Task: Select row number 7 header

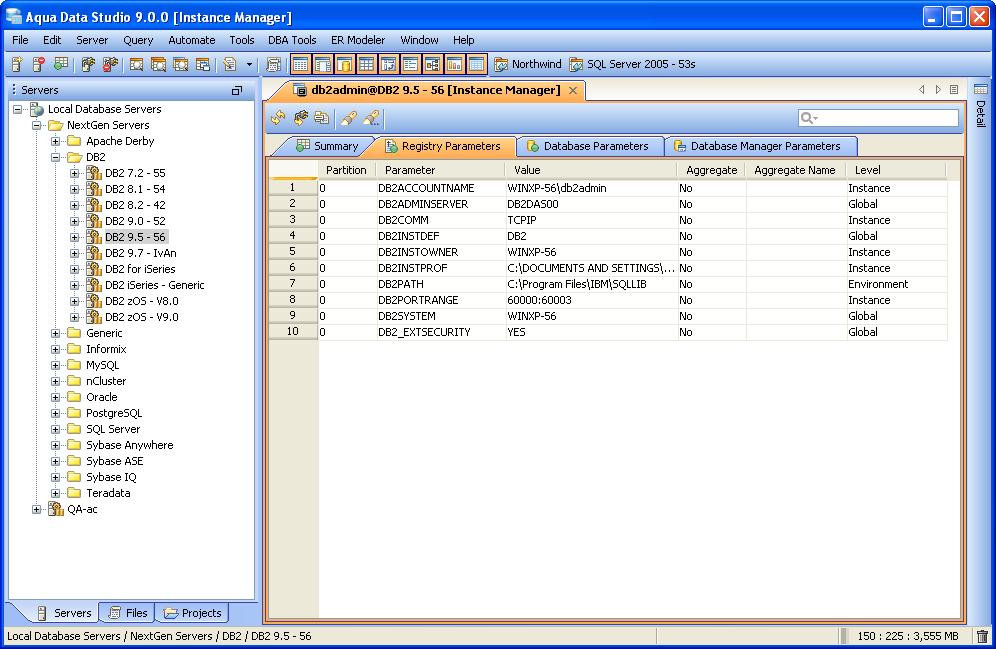Action: [x=293, y=283]
